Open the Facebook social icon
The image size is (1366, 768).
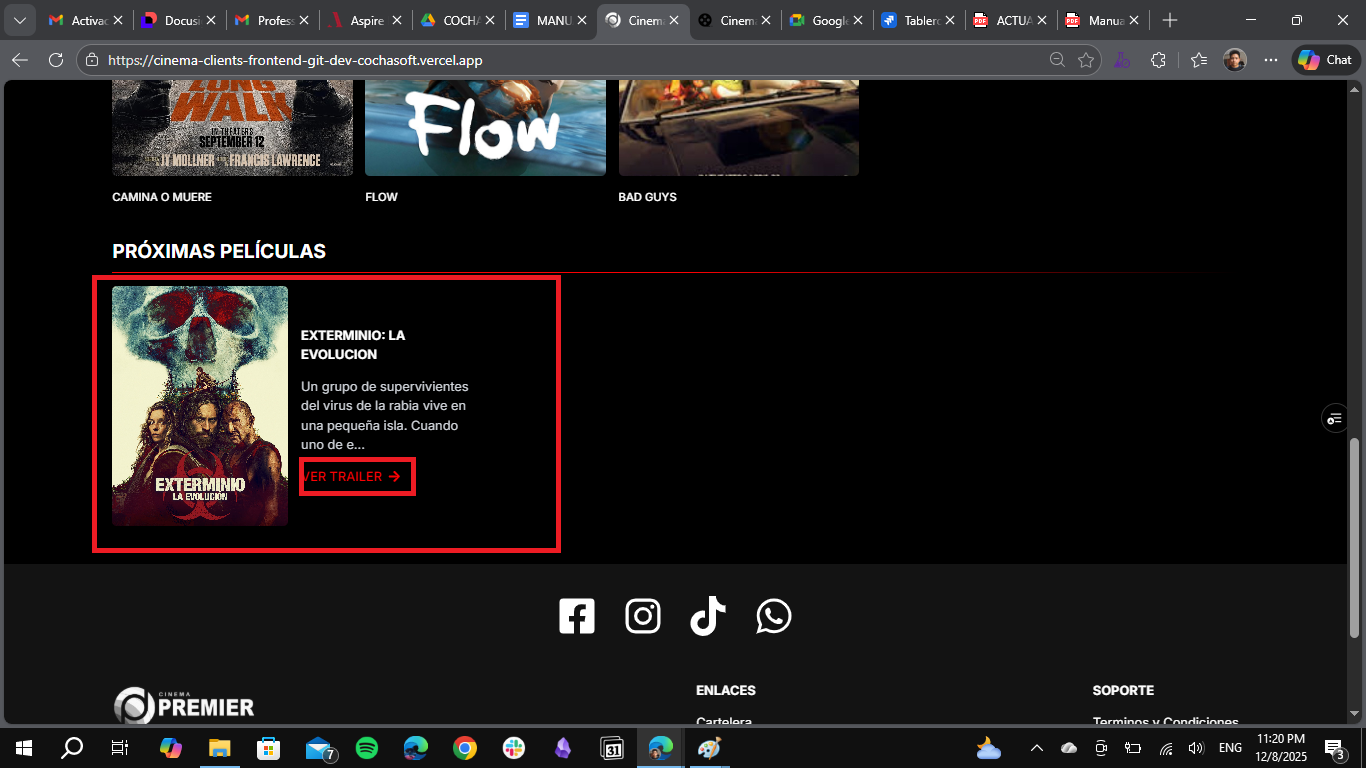[576, 616]
